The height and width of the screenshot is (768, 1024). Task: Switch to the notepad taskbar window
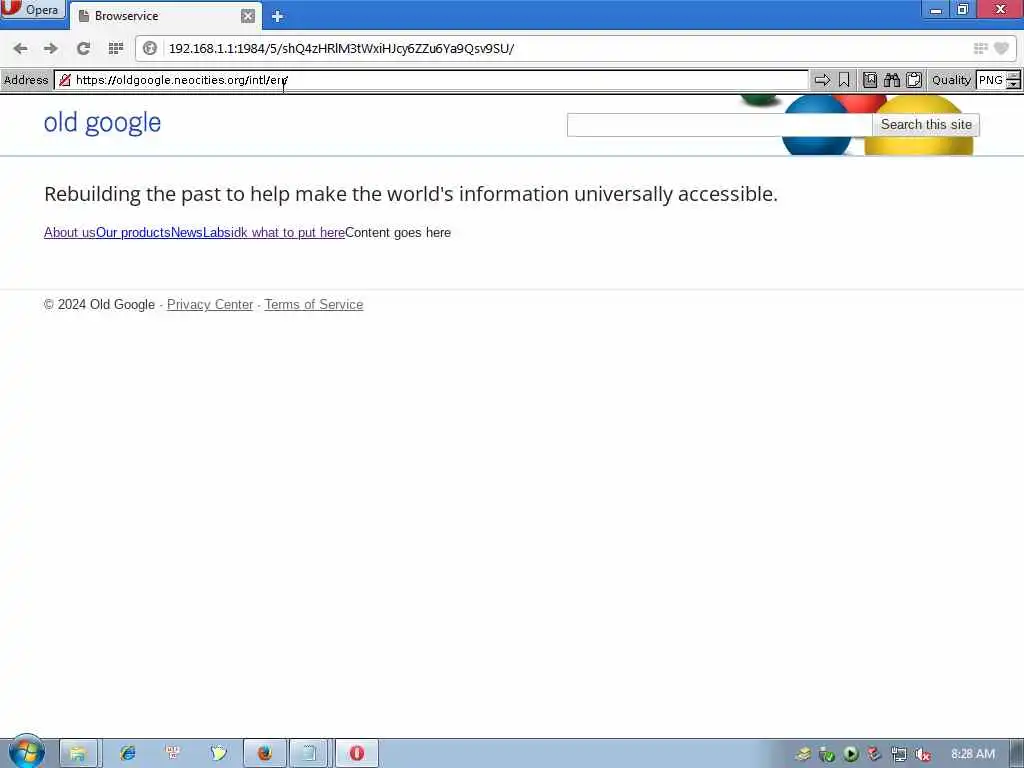[x=310, y=754]
